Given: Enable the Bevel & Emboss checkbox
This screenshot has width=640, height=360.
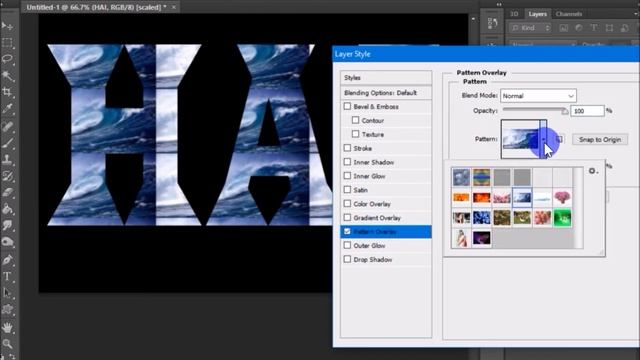Looking at the screenshot, I should point(347,106).
